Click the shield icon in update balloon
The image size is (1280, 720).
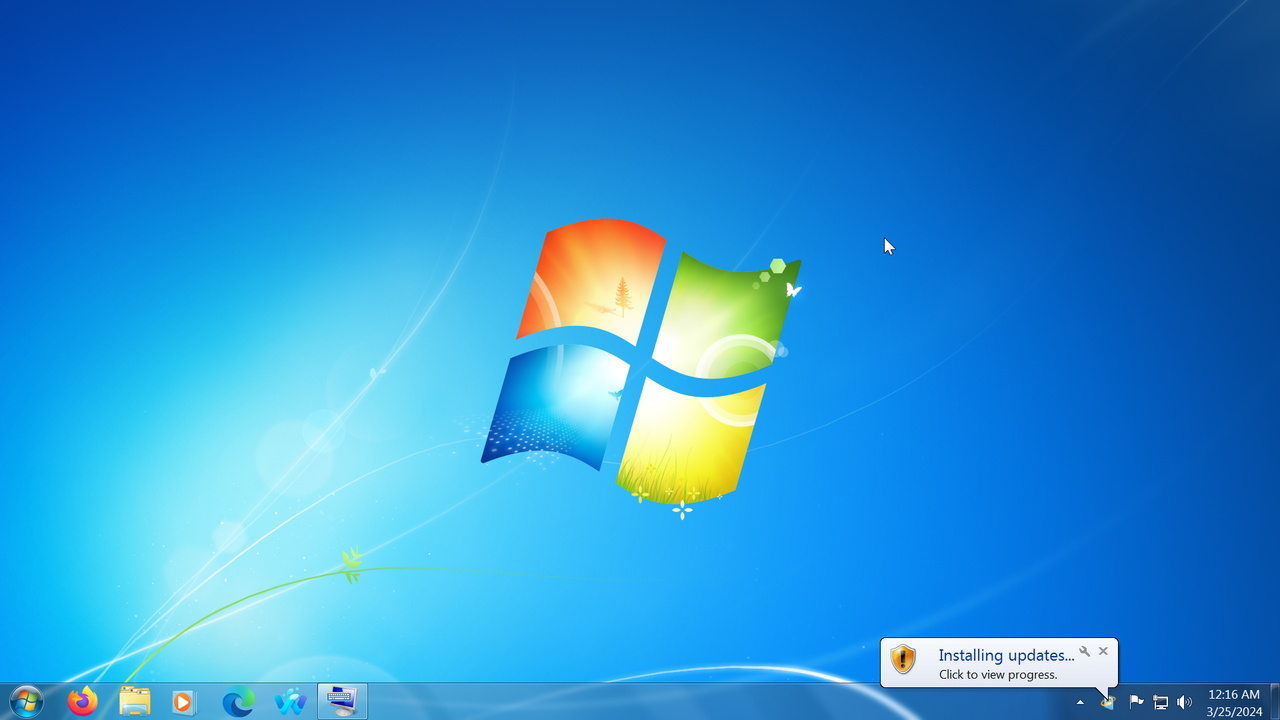pyautogui.click(x=903, y=659)
